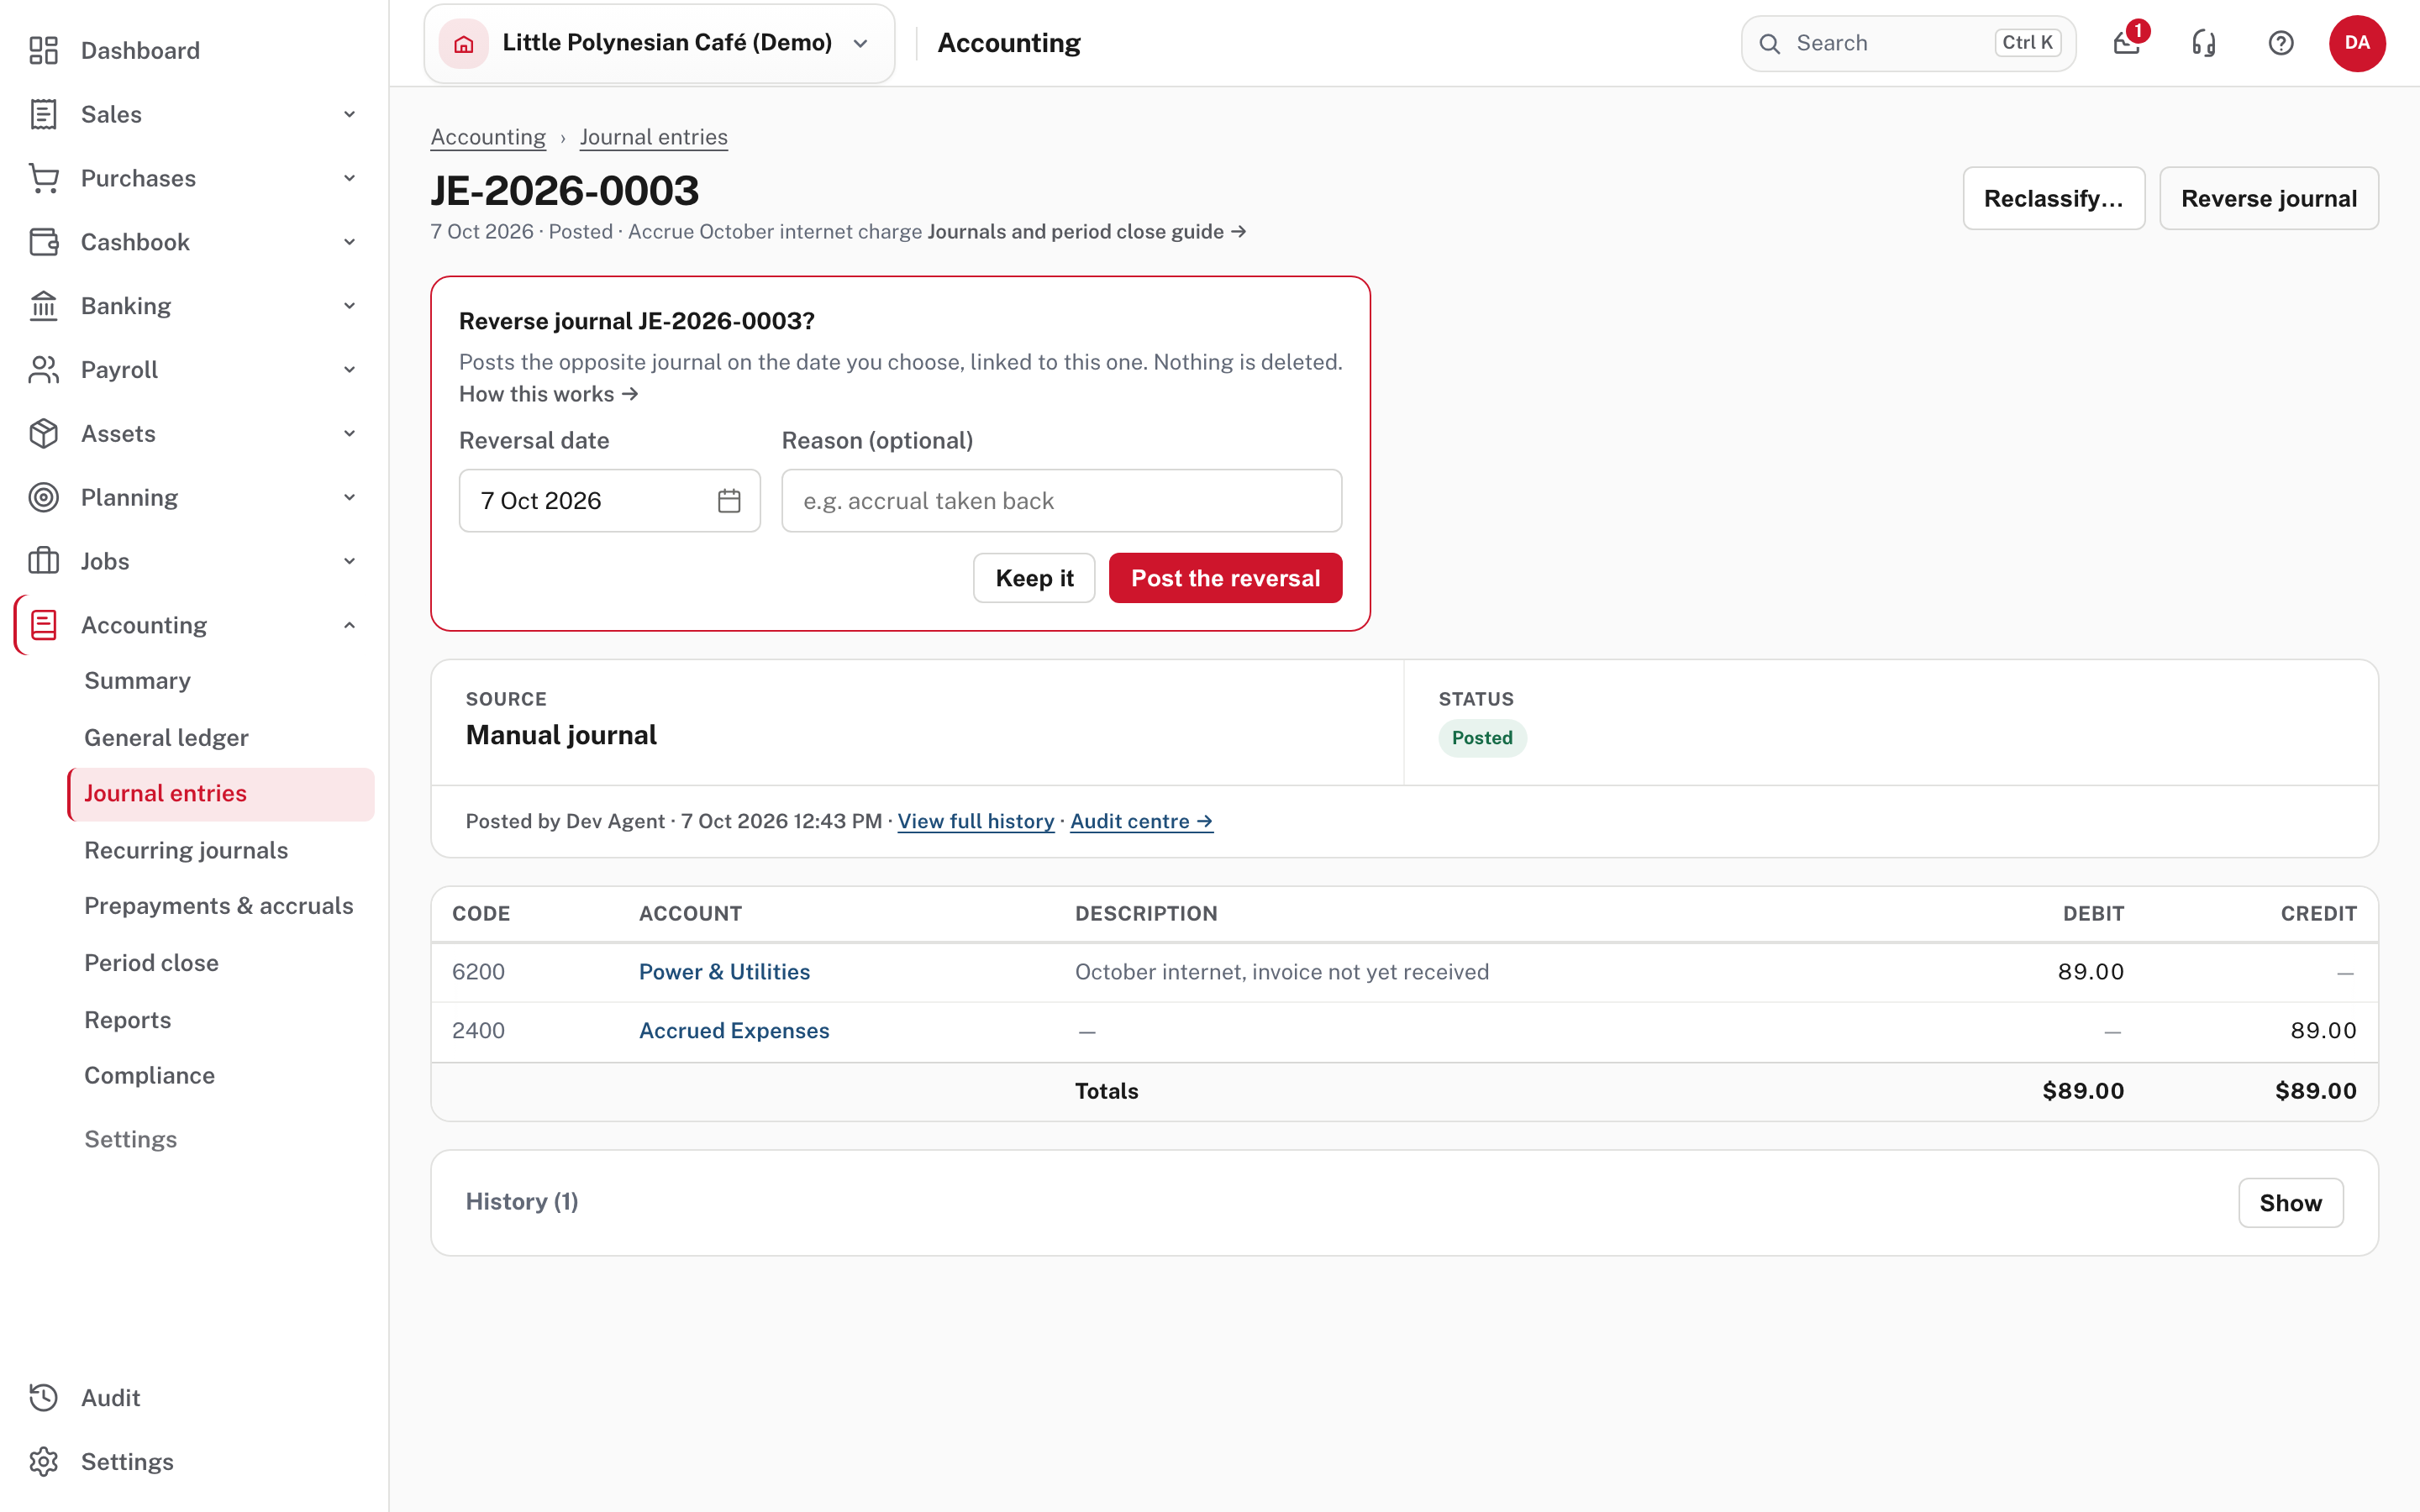
Task: Click the Purchases cart icon
Action: [43, 178]
